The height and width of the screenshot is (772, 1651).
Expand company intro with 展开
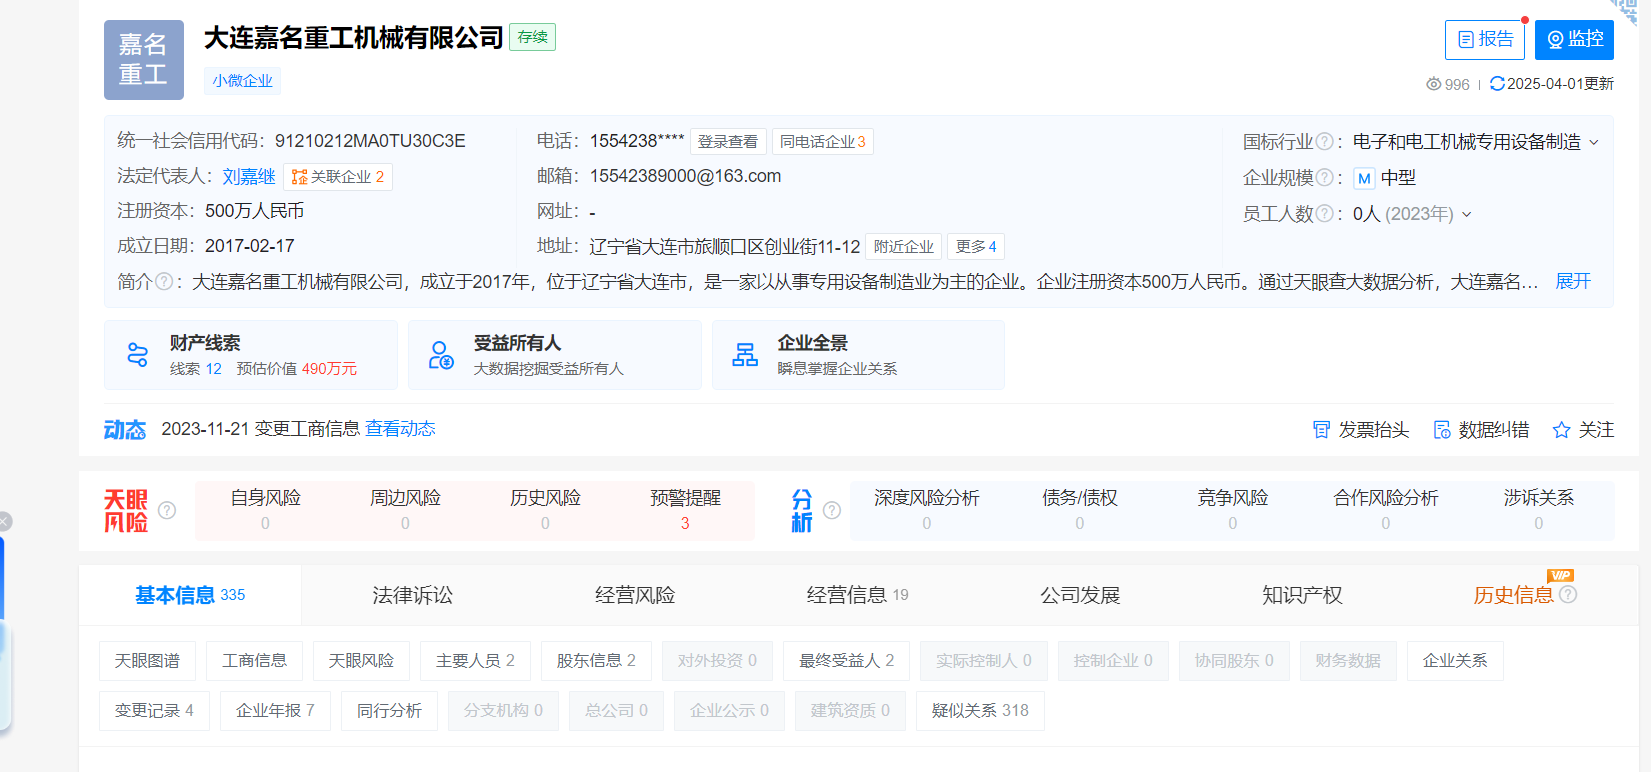tap(1573, 282)
